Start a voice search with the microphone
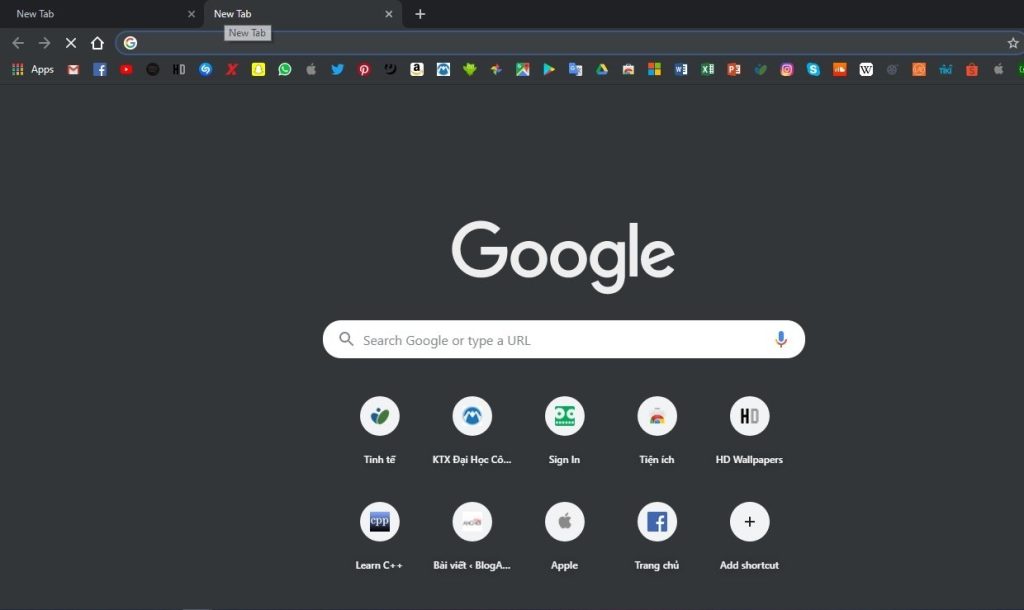Viewport: 1024px width, 610px height. point(780,339)
